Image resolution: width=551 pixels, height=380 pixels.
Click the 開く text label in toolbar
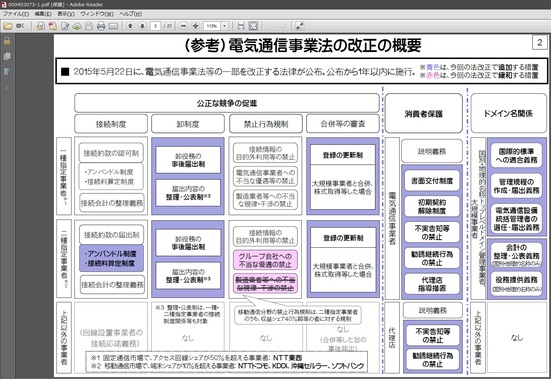point(20,26)
